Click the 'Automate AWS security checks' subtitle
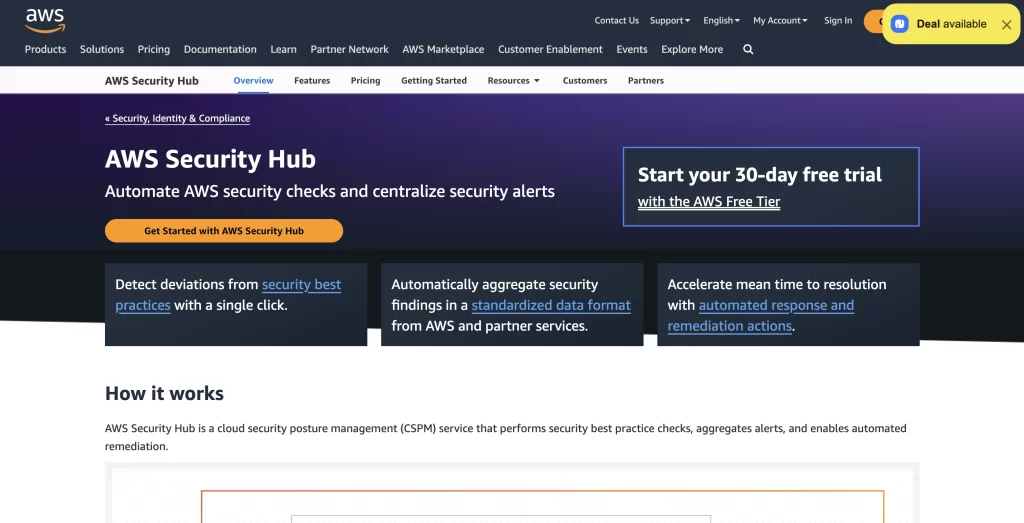The height and width of the screenshot is (523, 1024). point(330,191)
